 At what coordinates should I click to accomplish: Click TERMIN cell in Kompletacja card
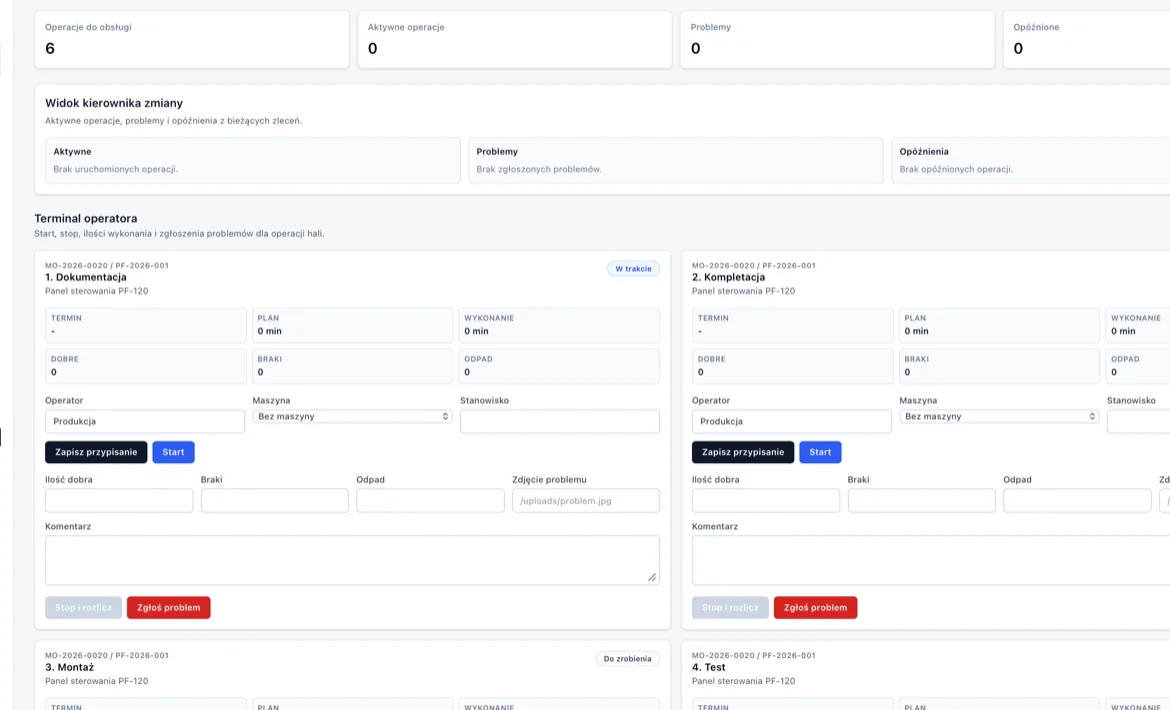(x=792, y=325)
